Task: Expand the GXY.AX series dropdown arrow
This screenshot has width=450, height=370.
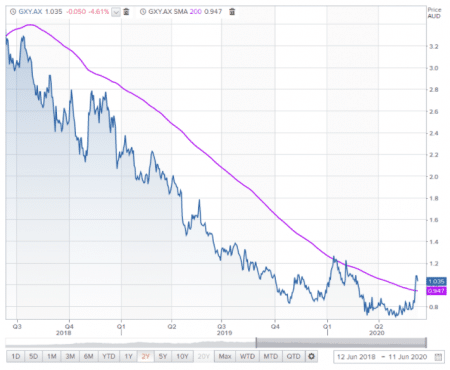Action: pyautogui.click(x=116, y=12)
